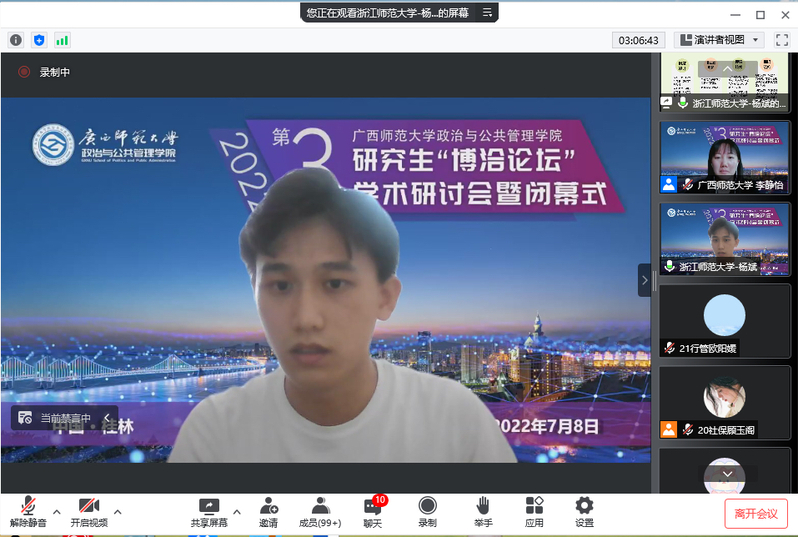798x537 pixels.
Task: Start 共享屏幕 screen sharing
Action: tap(209, 512)
